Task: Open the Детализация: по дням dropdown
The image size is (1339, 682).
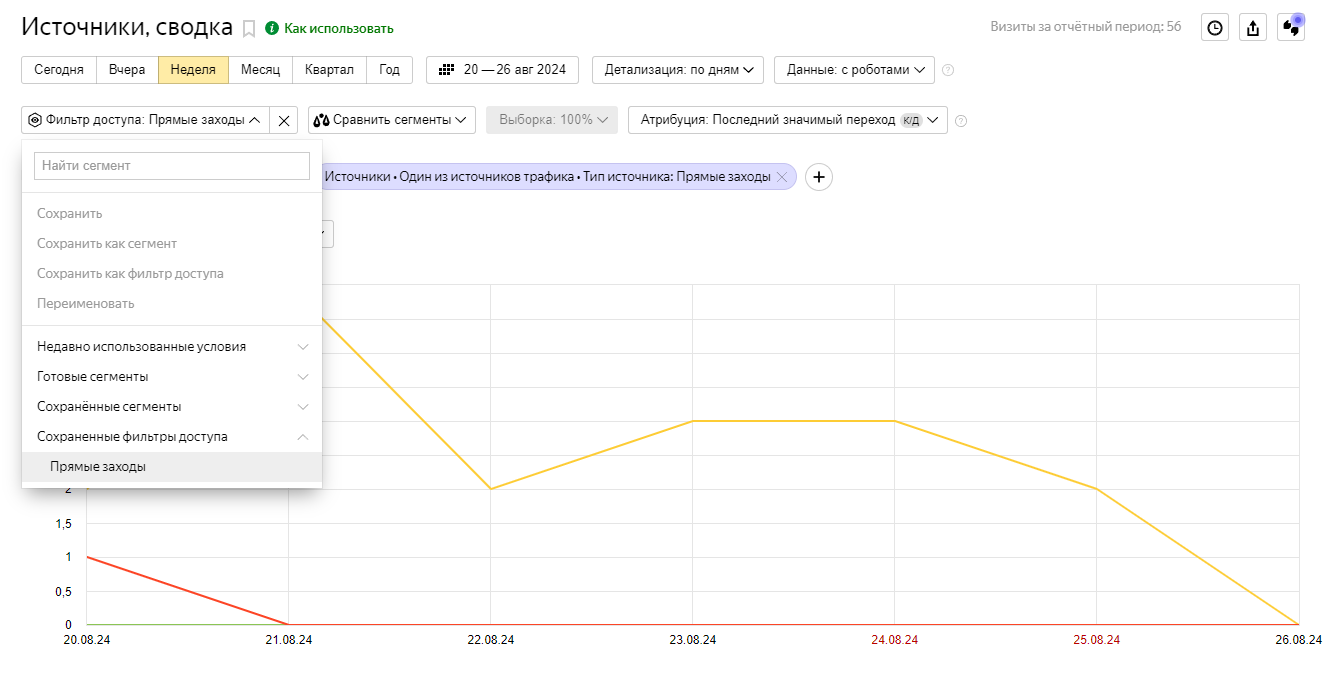Action: [677, 70]
